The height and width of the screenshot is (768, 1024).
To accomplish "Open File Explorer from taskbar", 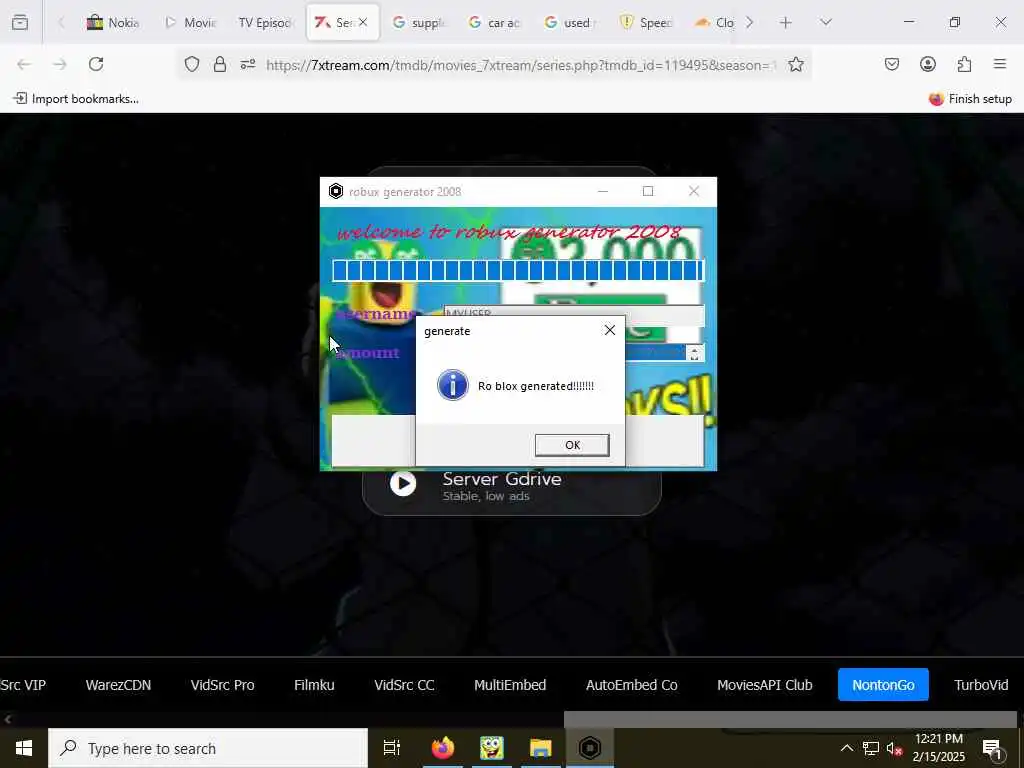I will 541,748.
